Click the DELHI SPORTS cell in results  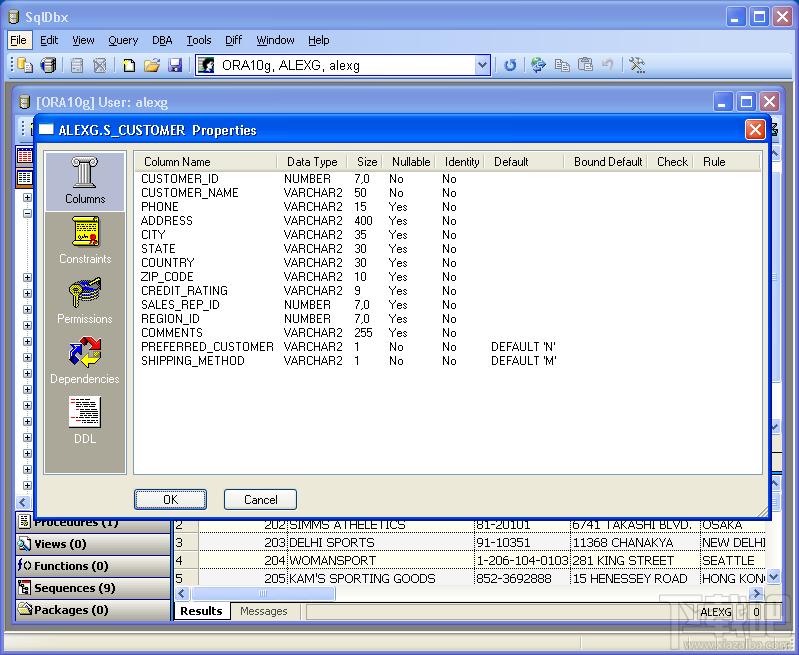pyautogui.click(x=381, y=542)
